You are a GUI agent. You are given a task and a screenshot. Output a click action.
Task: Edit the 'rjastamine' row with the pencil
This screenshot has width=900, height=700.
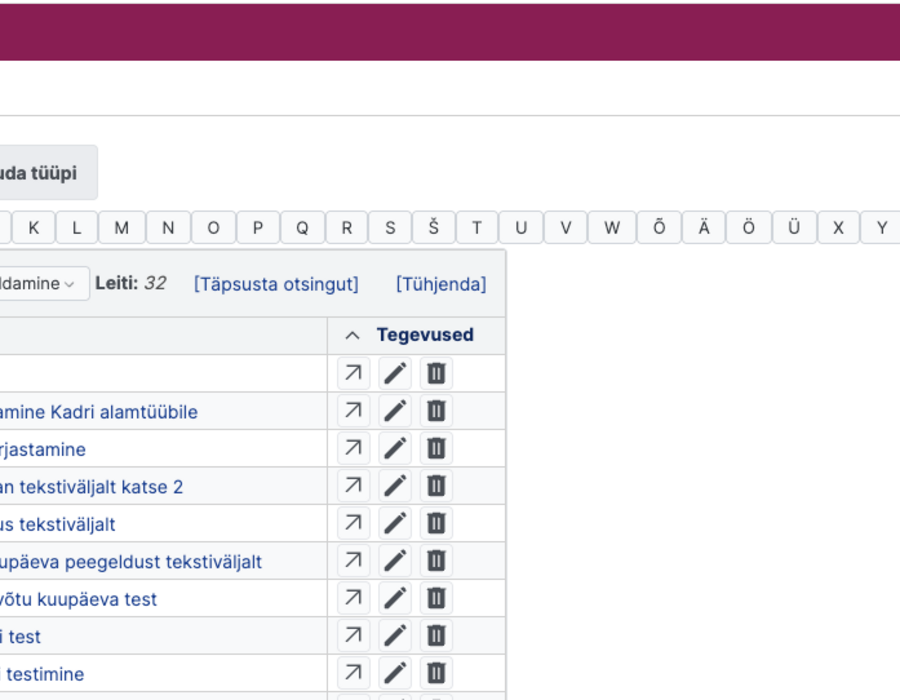coord(395,448)
